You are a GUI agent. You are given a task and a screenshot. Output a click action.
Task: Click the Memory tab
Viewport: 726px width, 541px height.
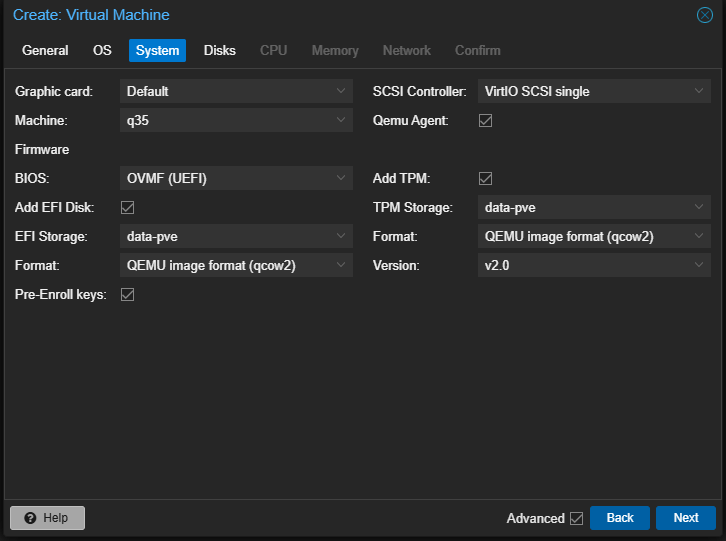(x=335, y=50)
